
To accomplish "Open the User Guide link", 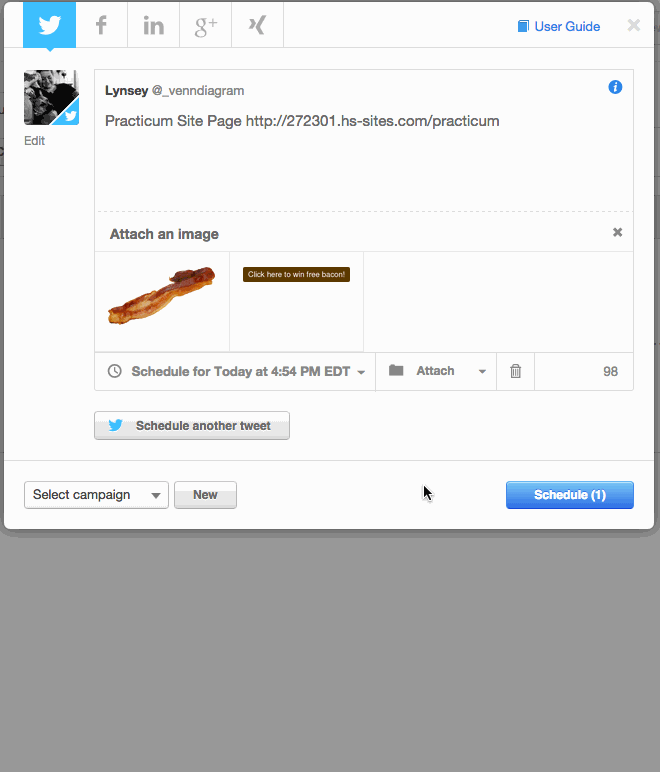I will pos(559,26).
